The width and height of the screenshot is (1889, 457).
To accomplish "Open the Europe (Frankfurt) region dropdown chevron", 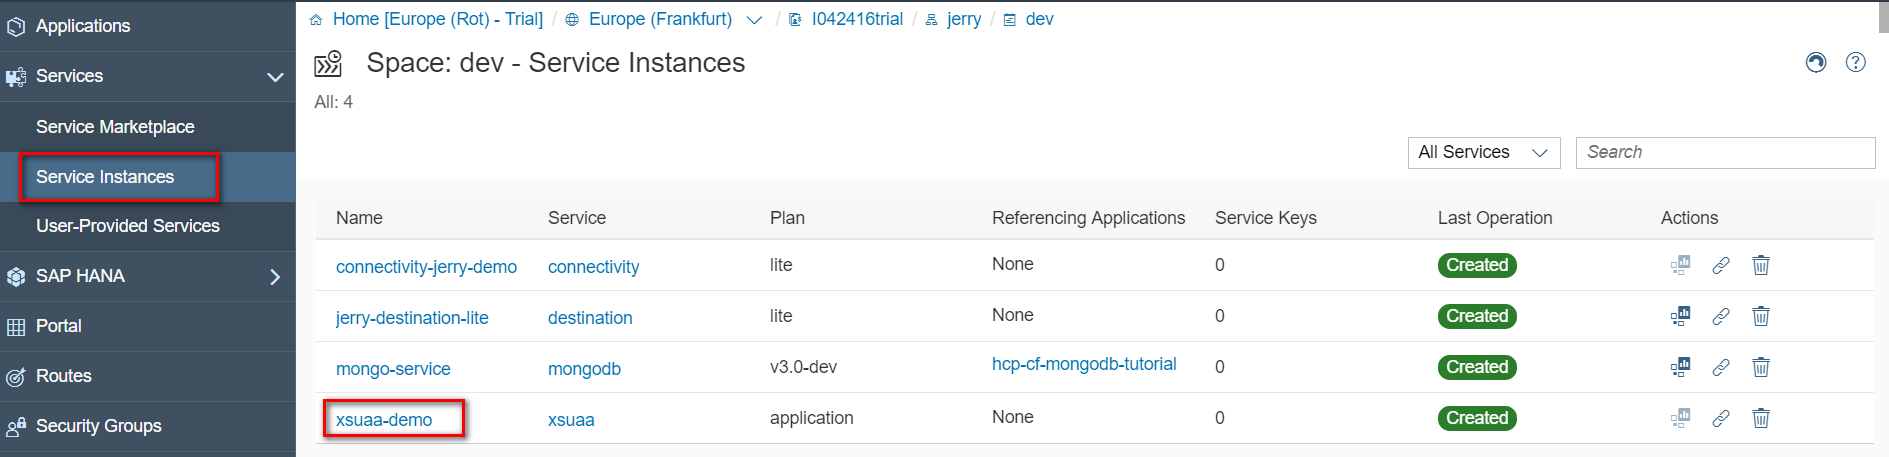I will [x=755, y=20].
